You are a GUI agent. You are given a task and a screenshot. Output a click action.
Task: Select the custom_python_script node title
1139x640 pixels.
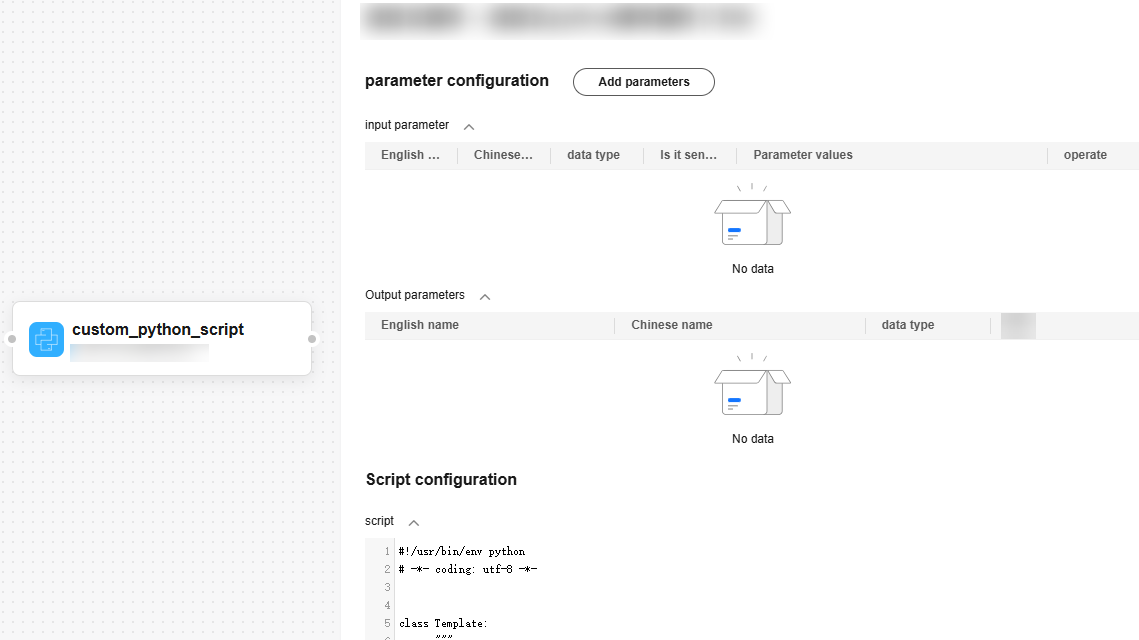158,329
